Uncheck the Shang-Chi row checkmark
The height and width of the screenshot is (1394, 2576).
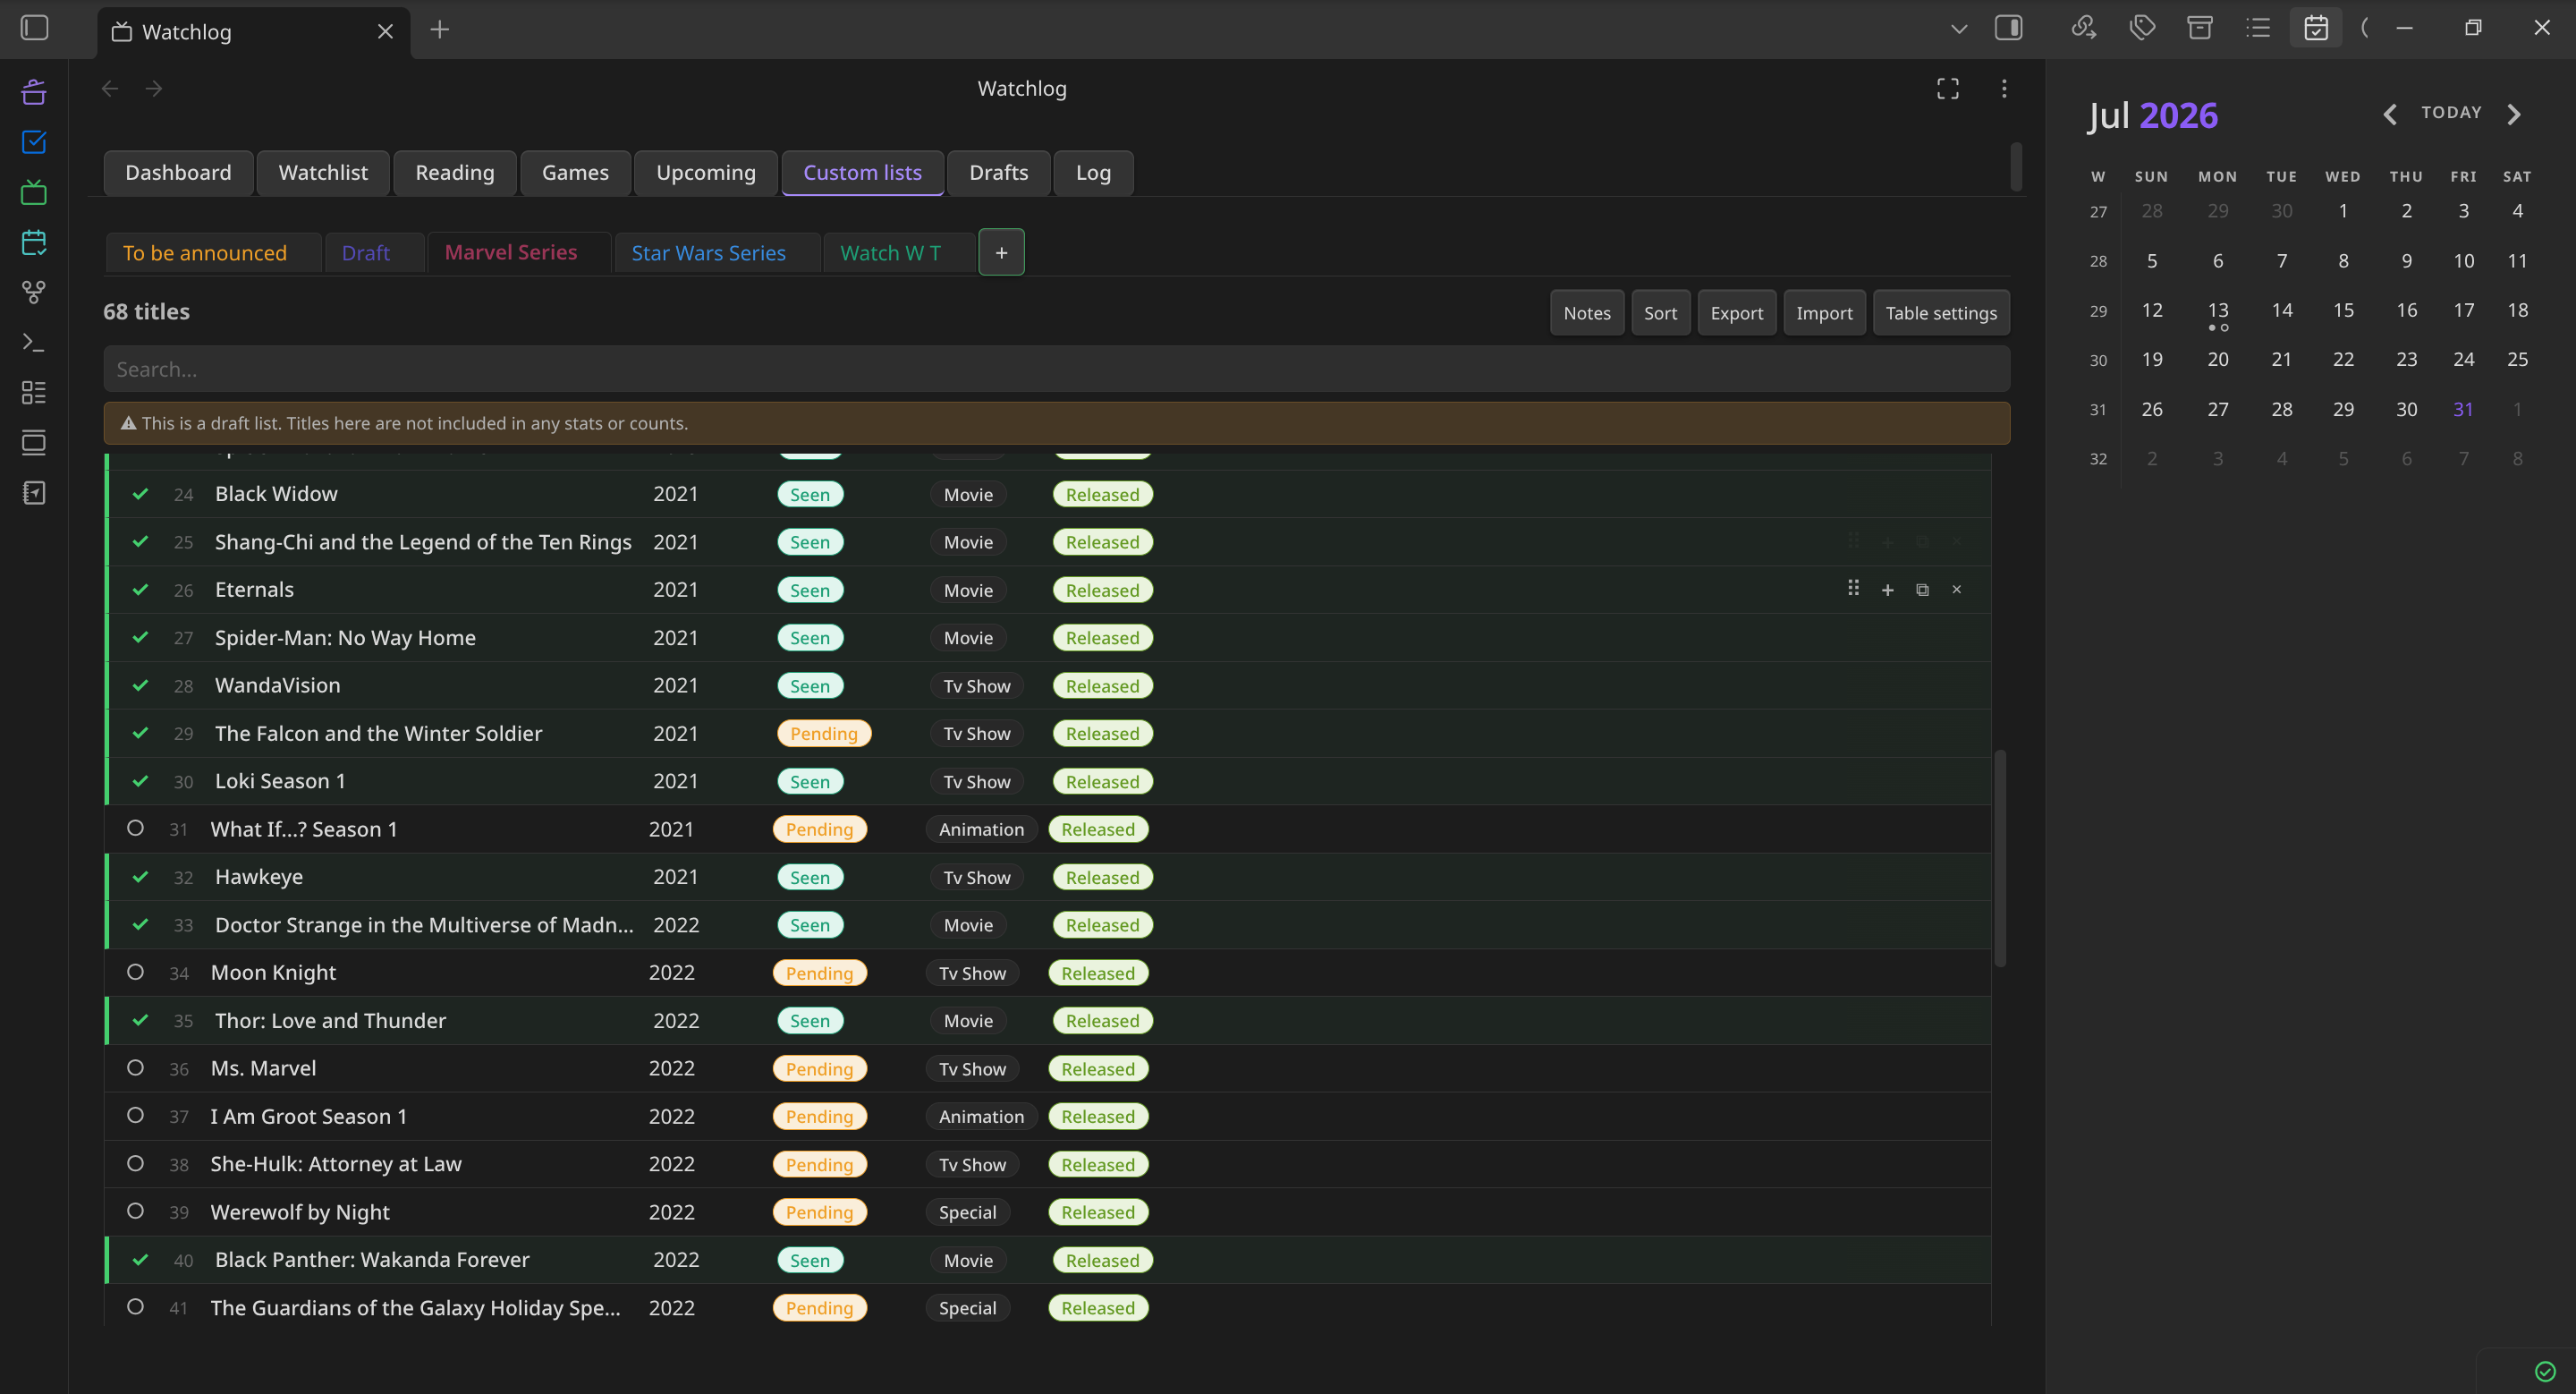pyautogui.click(x=141, y=542)
